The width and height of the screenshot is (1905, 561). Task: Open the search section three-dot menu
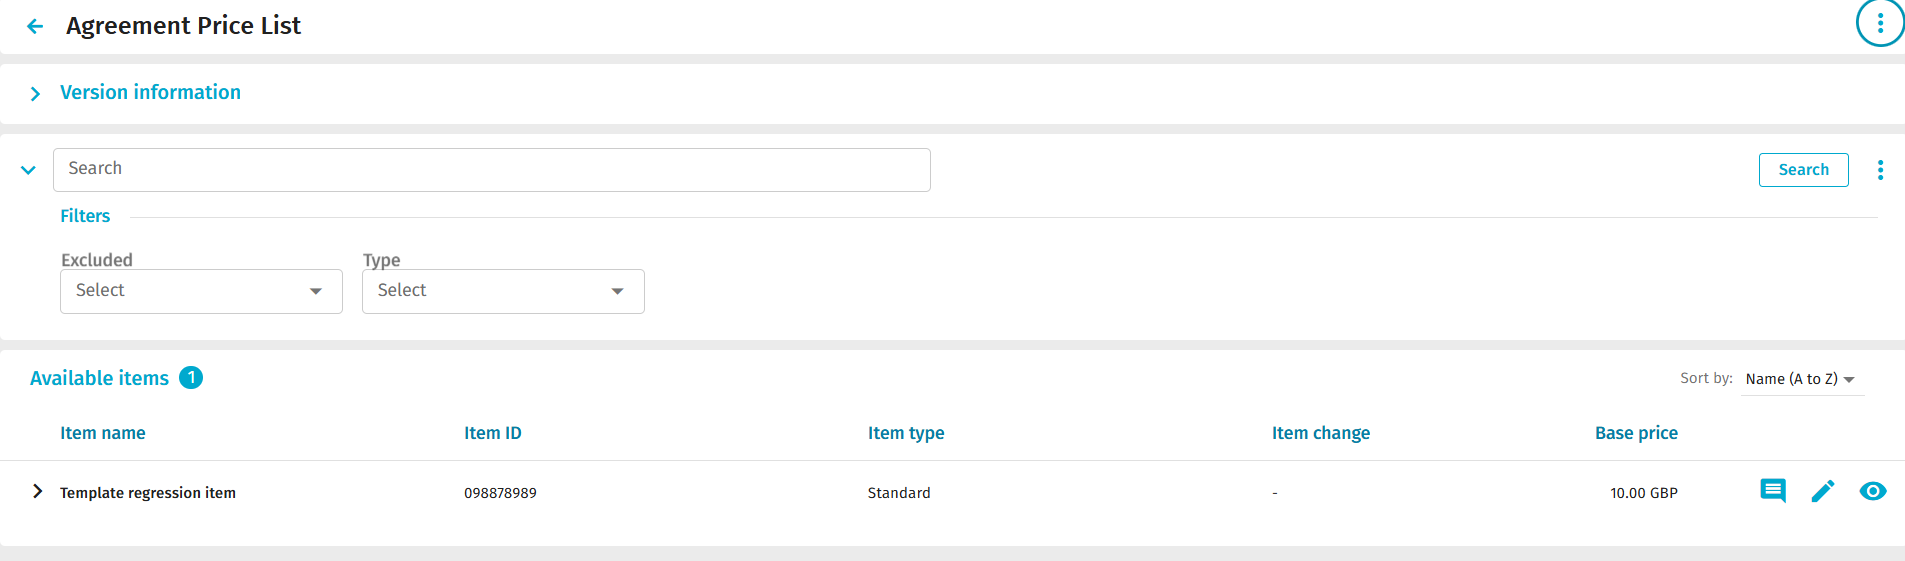point(1880,170)
